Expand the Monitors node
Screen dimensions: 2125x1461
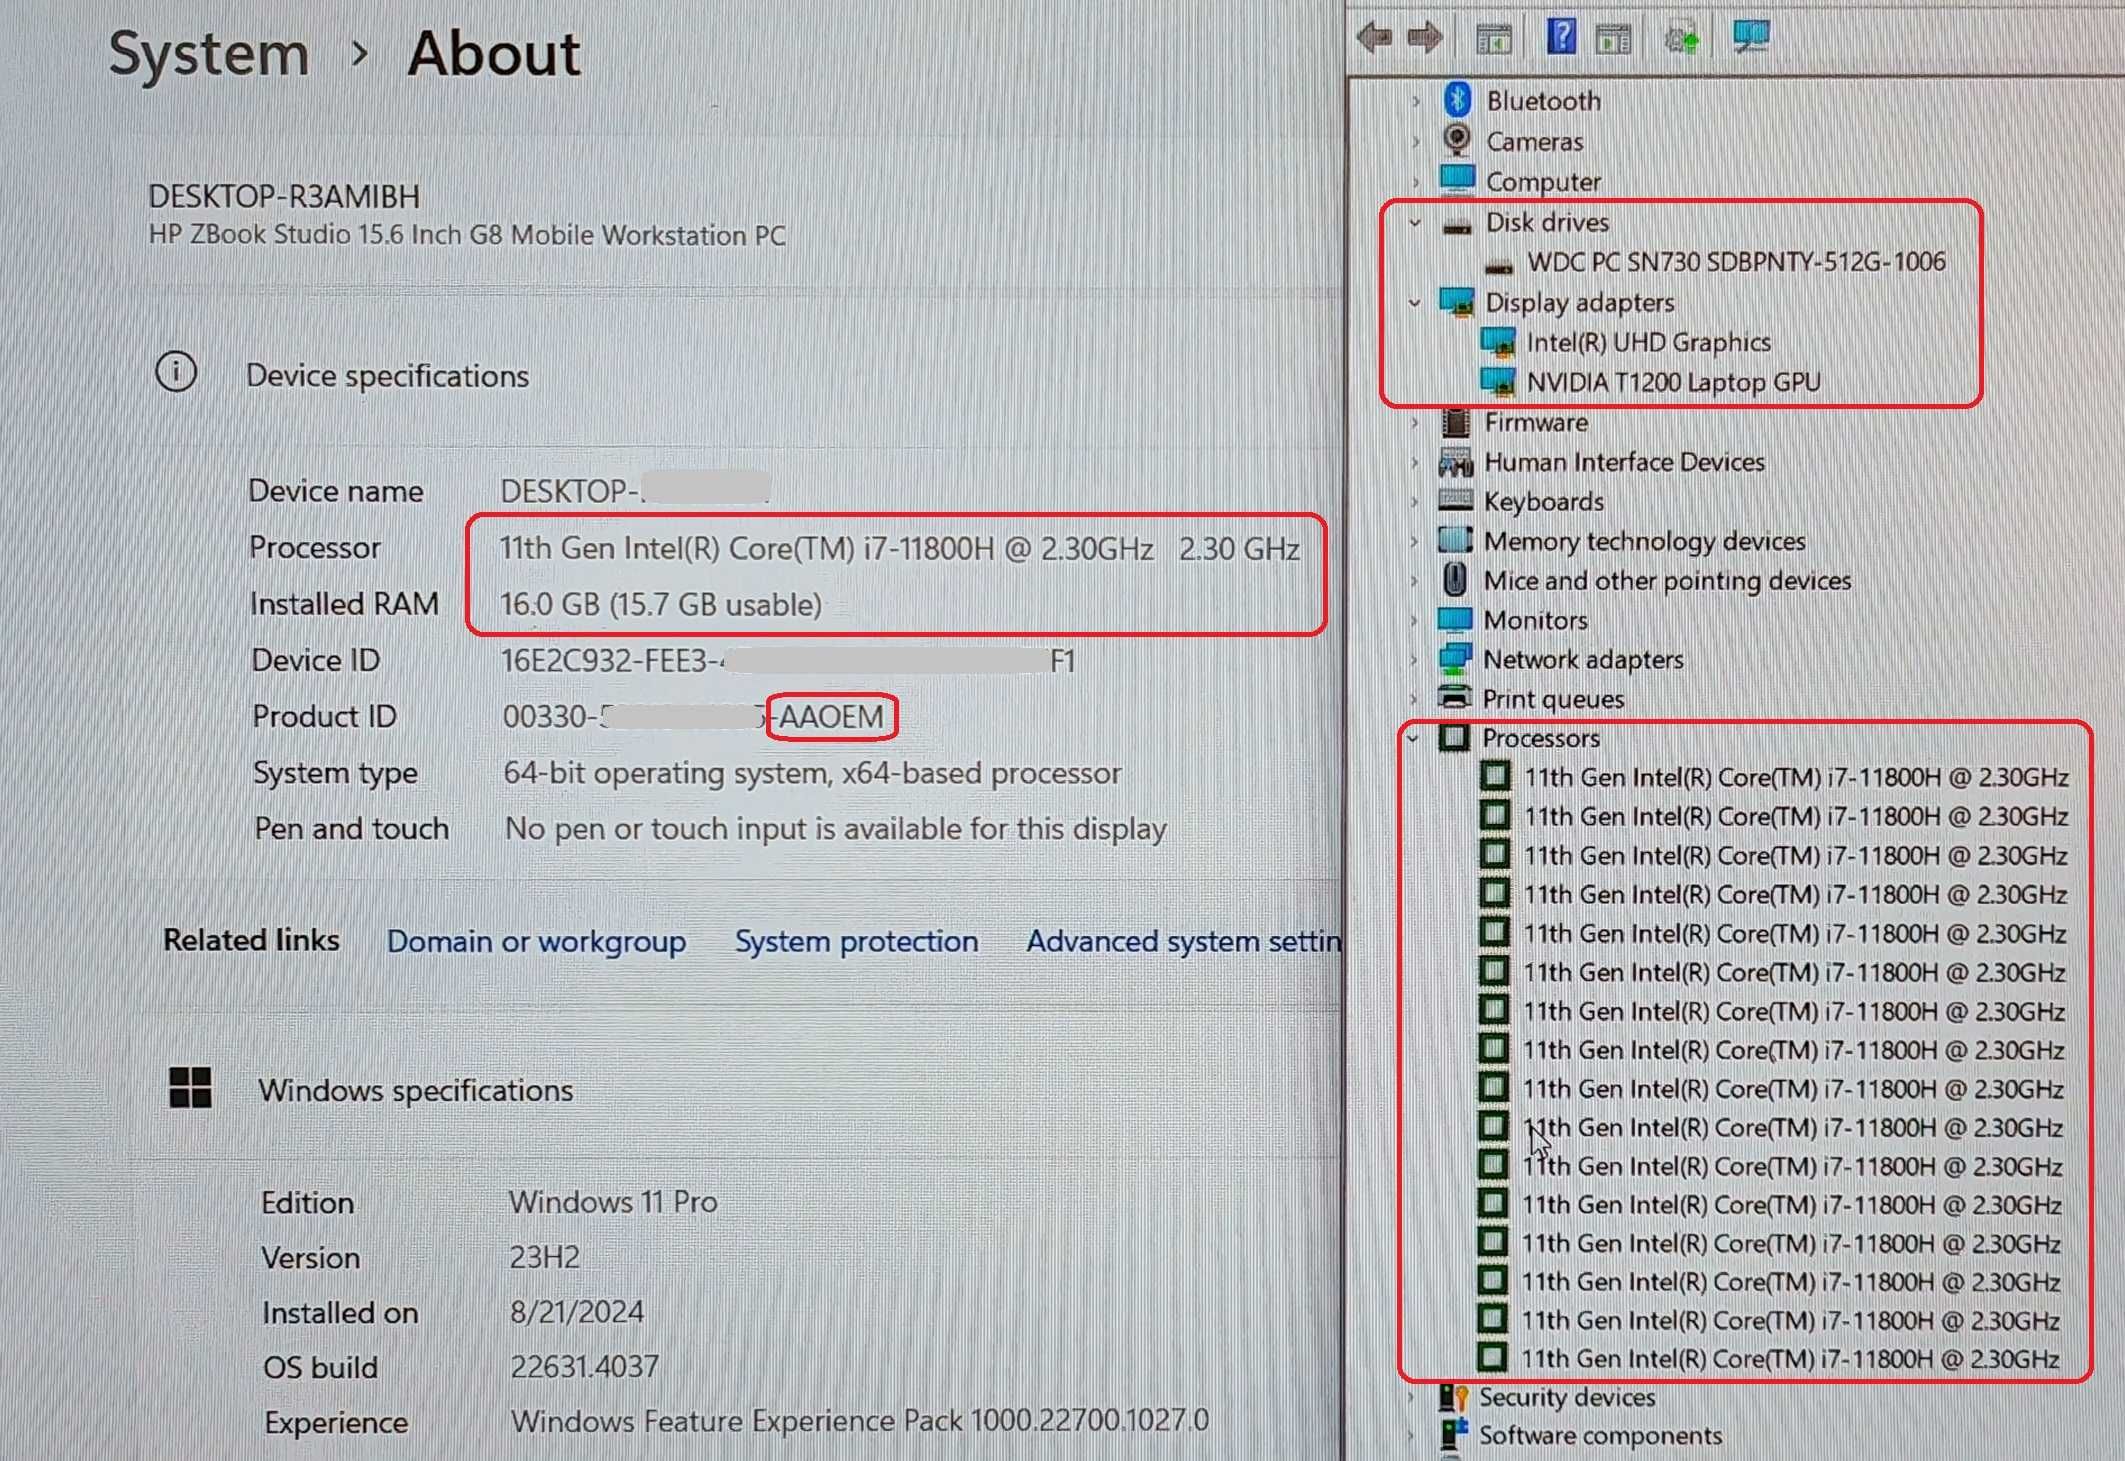(x=1414, y=621)
